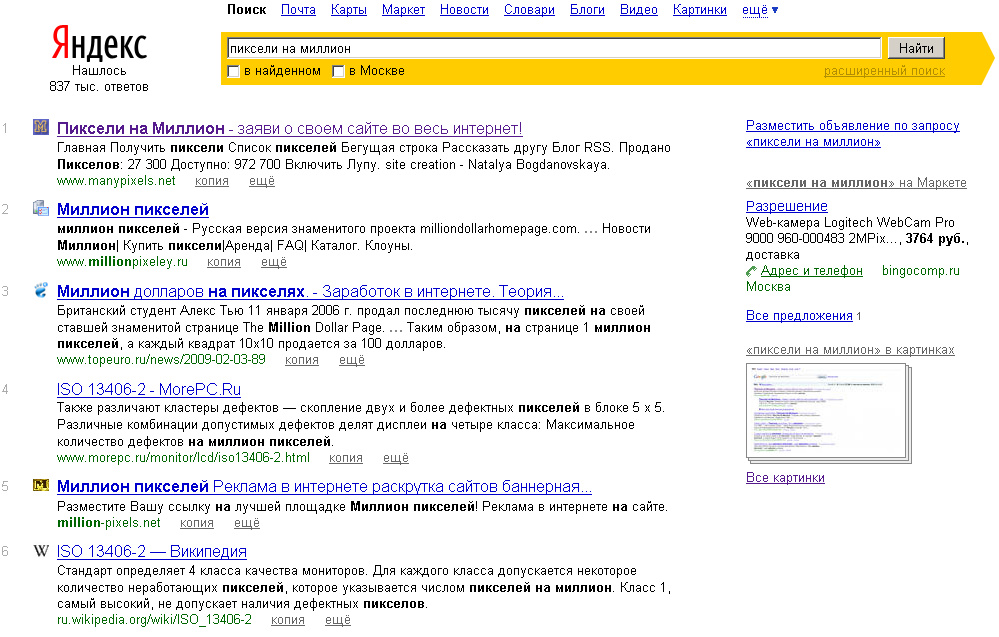Open the 'ISO 13406-2 — Википедия' result
This screenshot has width=999, height=637.
[152, 552]
